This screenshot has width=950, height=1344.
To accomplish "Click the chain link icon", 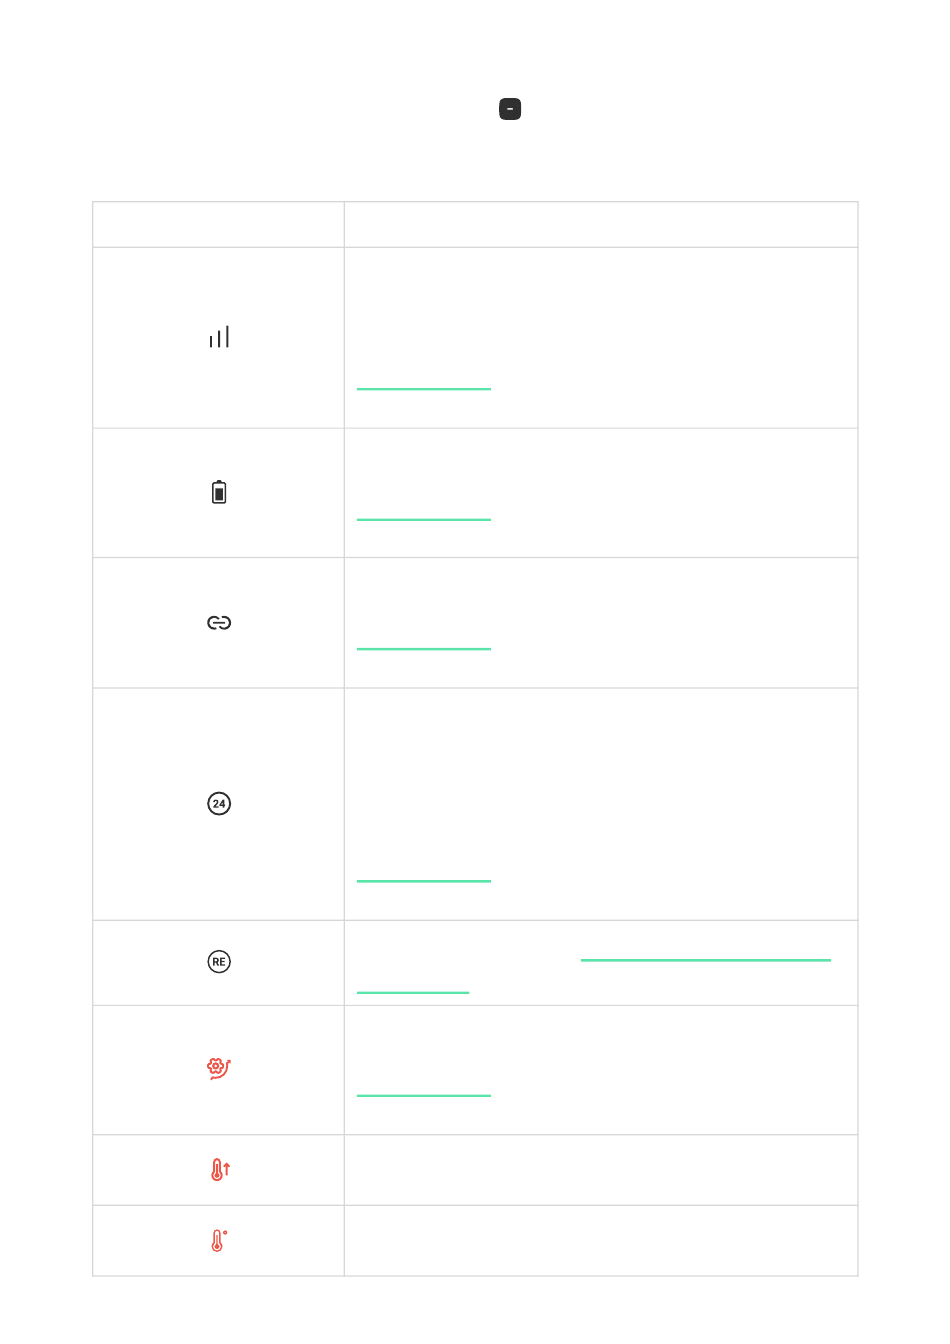I will pos(219,623).
